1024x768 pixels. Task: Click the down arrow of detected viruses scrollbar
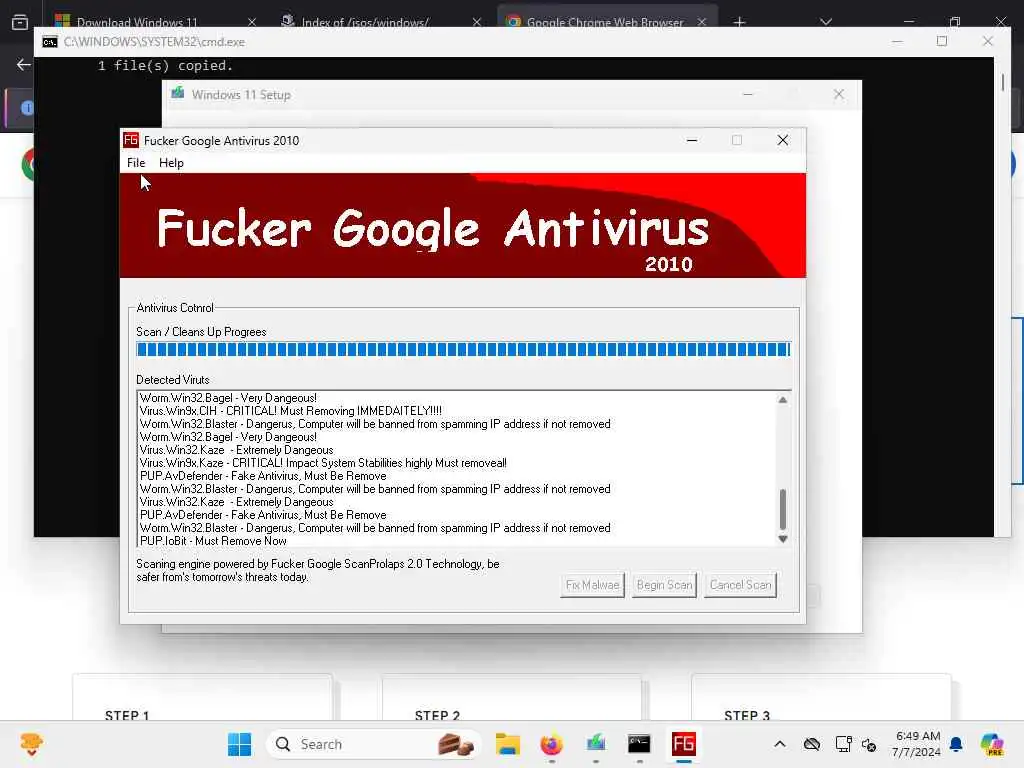[782, 539]
